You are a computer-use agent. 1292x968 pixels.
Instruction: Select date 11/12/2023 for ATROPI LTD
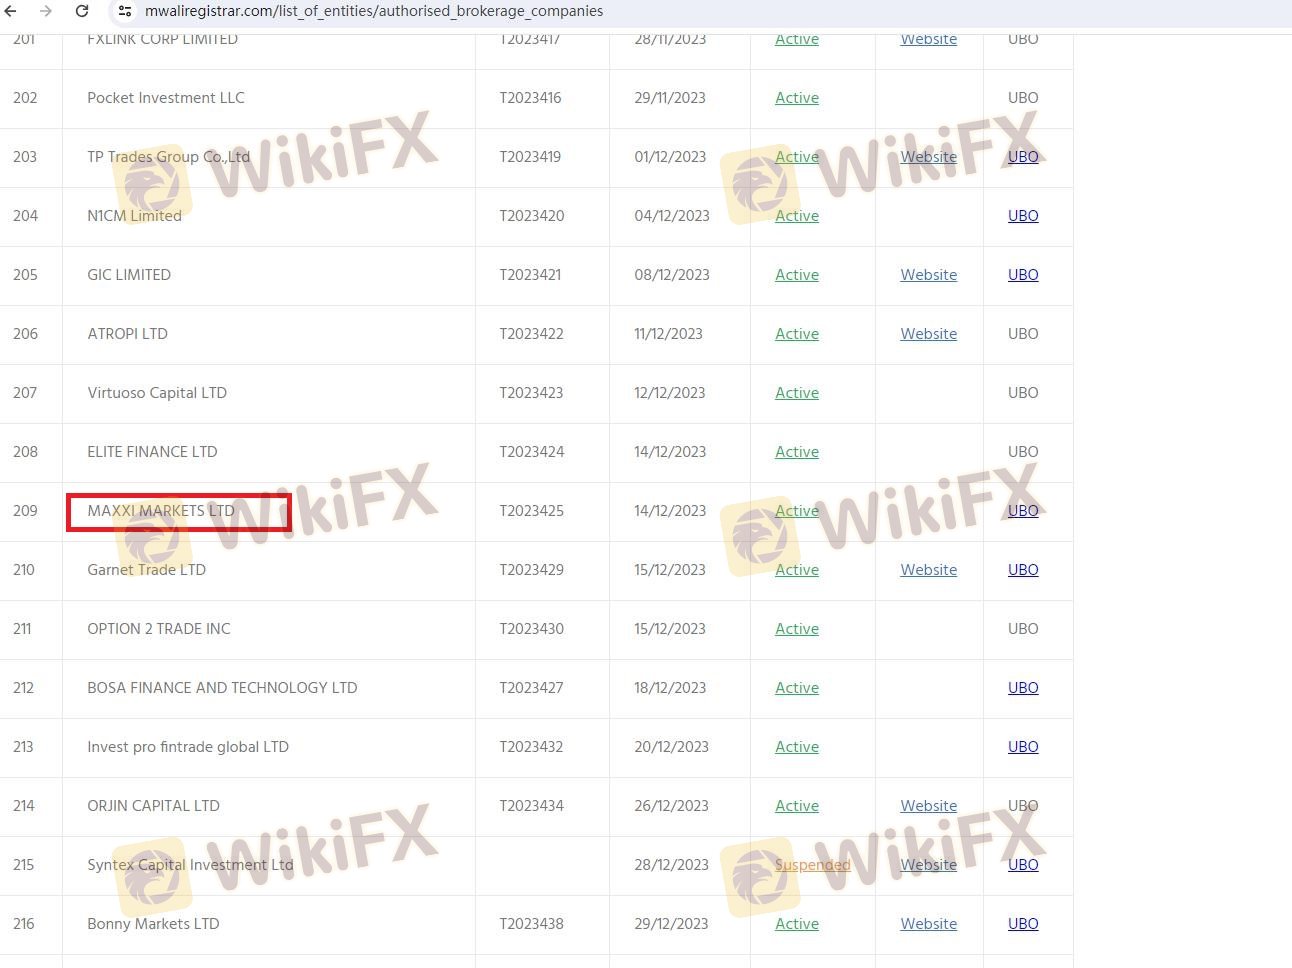[669, 334]
